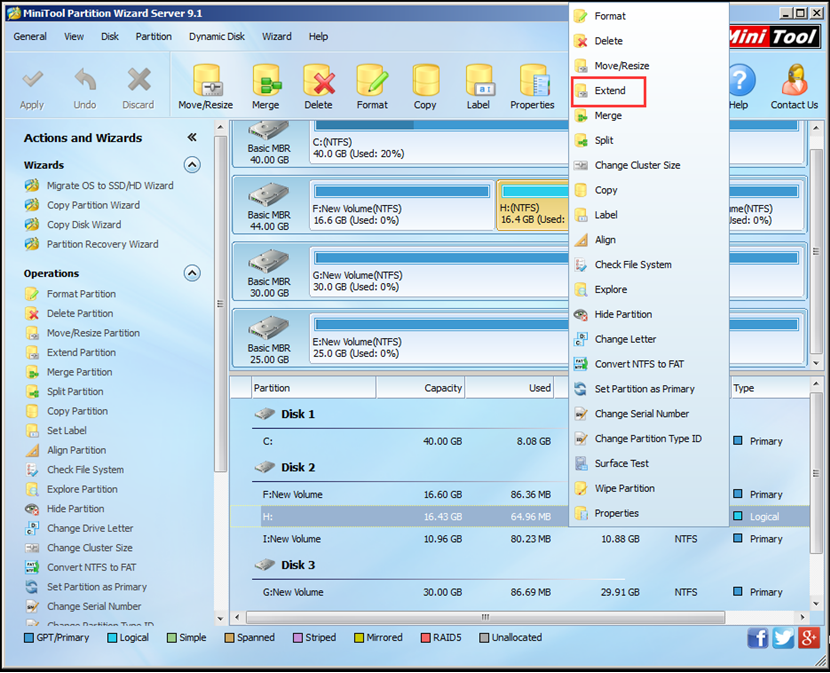Click Copy Disk Wizard link

pos(84,225)
